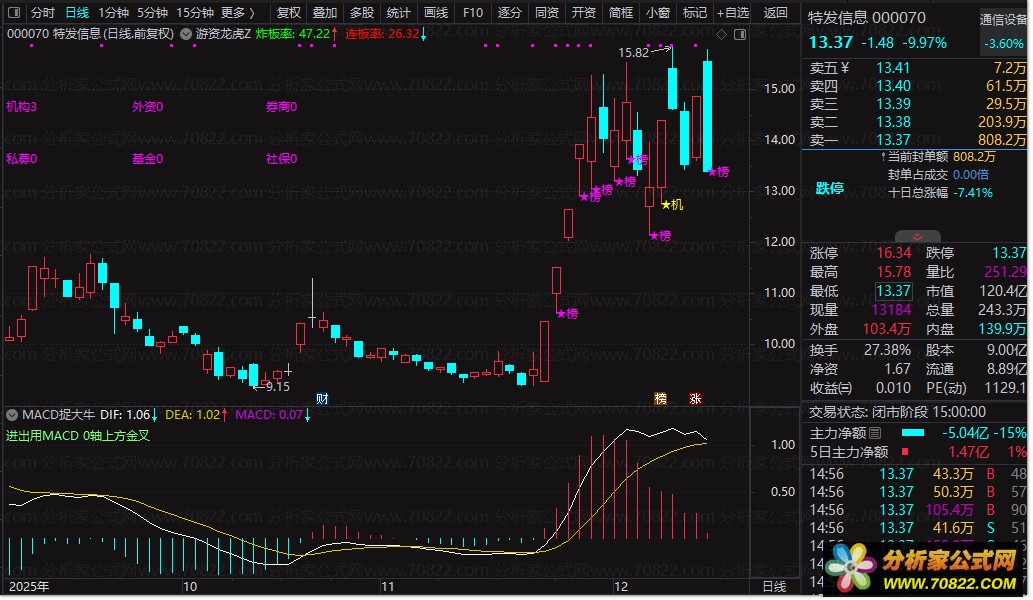Image resolution: width=1033 pixels, height=600 pixels.
Task: Click the orange 榜 marker at the chart bottom
Action: pos(660,398)
